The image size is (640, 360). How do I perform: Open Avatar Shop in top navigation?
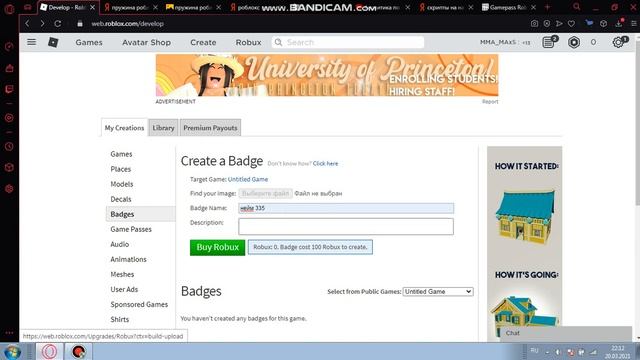pyautogui.click(x=146, y=42)
